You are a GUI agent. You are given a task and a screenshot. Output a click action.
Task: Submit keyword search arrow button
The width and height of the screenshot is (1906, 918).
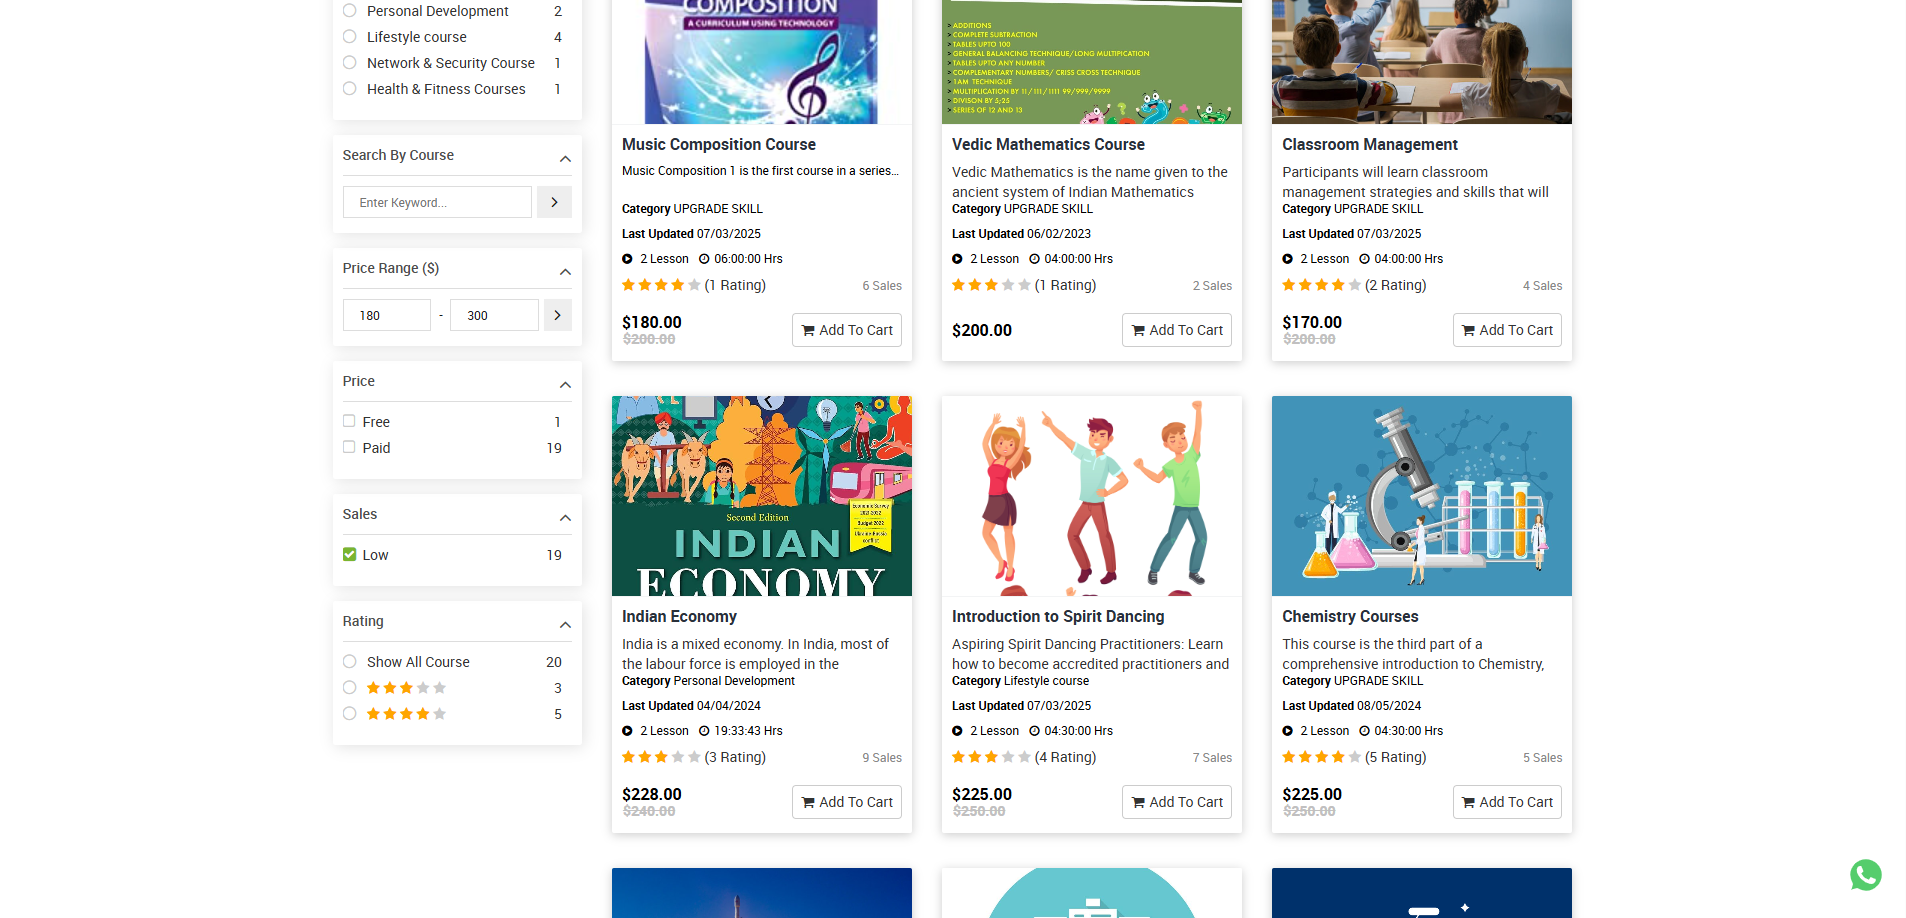pos(554,202)
